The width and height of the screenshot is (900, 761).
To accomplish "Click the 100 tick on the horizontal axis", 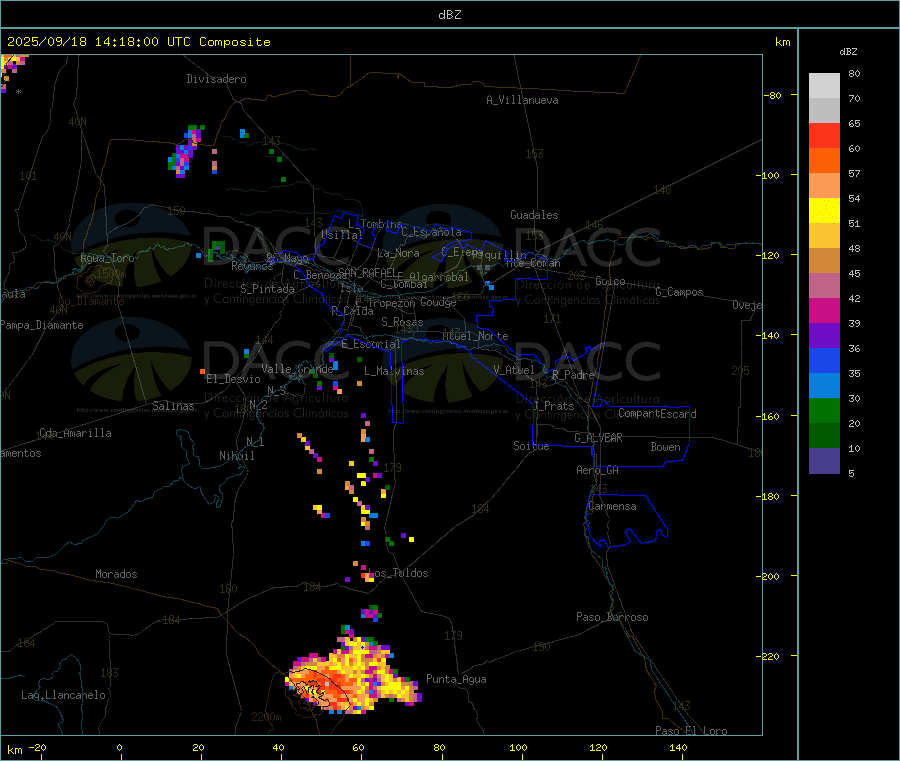I will [x=518, y=747].
